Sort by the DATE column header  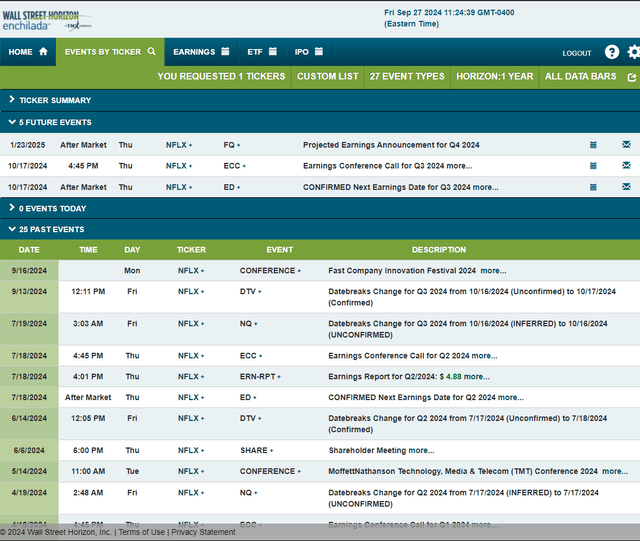29,249
